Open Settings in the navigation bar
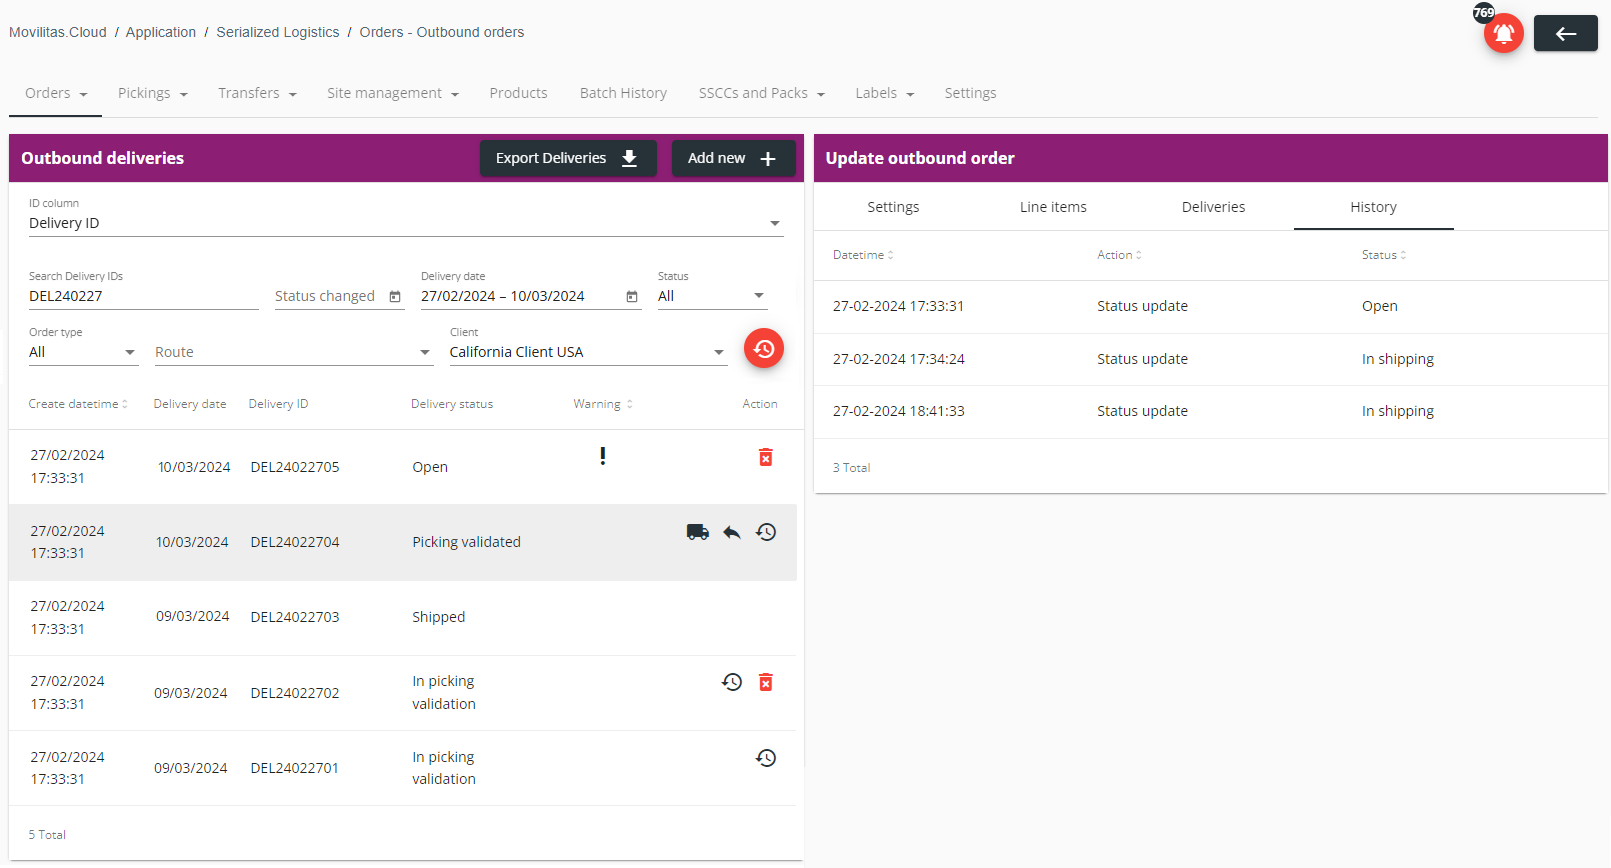Screen dimensions: 1611x868 pyautogui.click(x=970, y=93)
